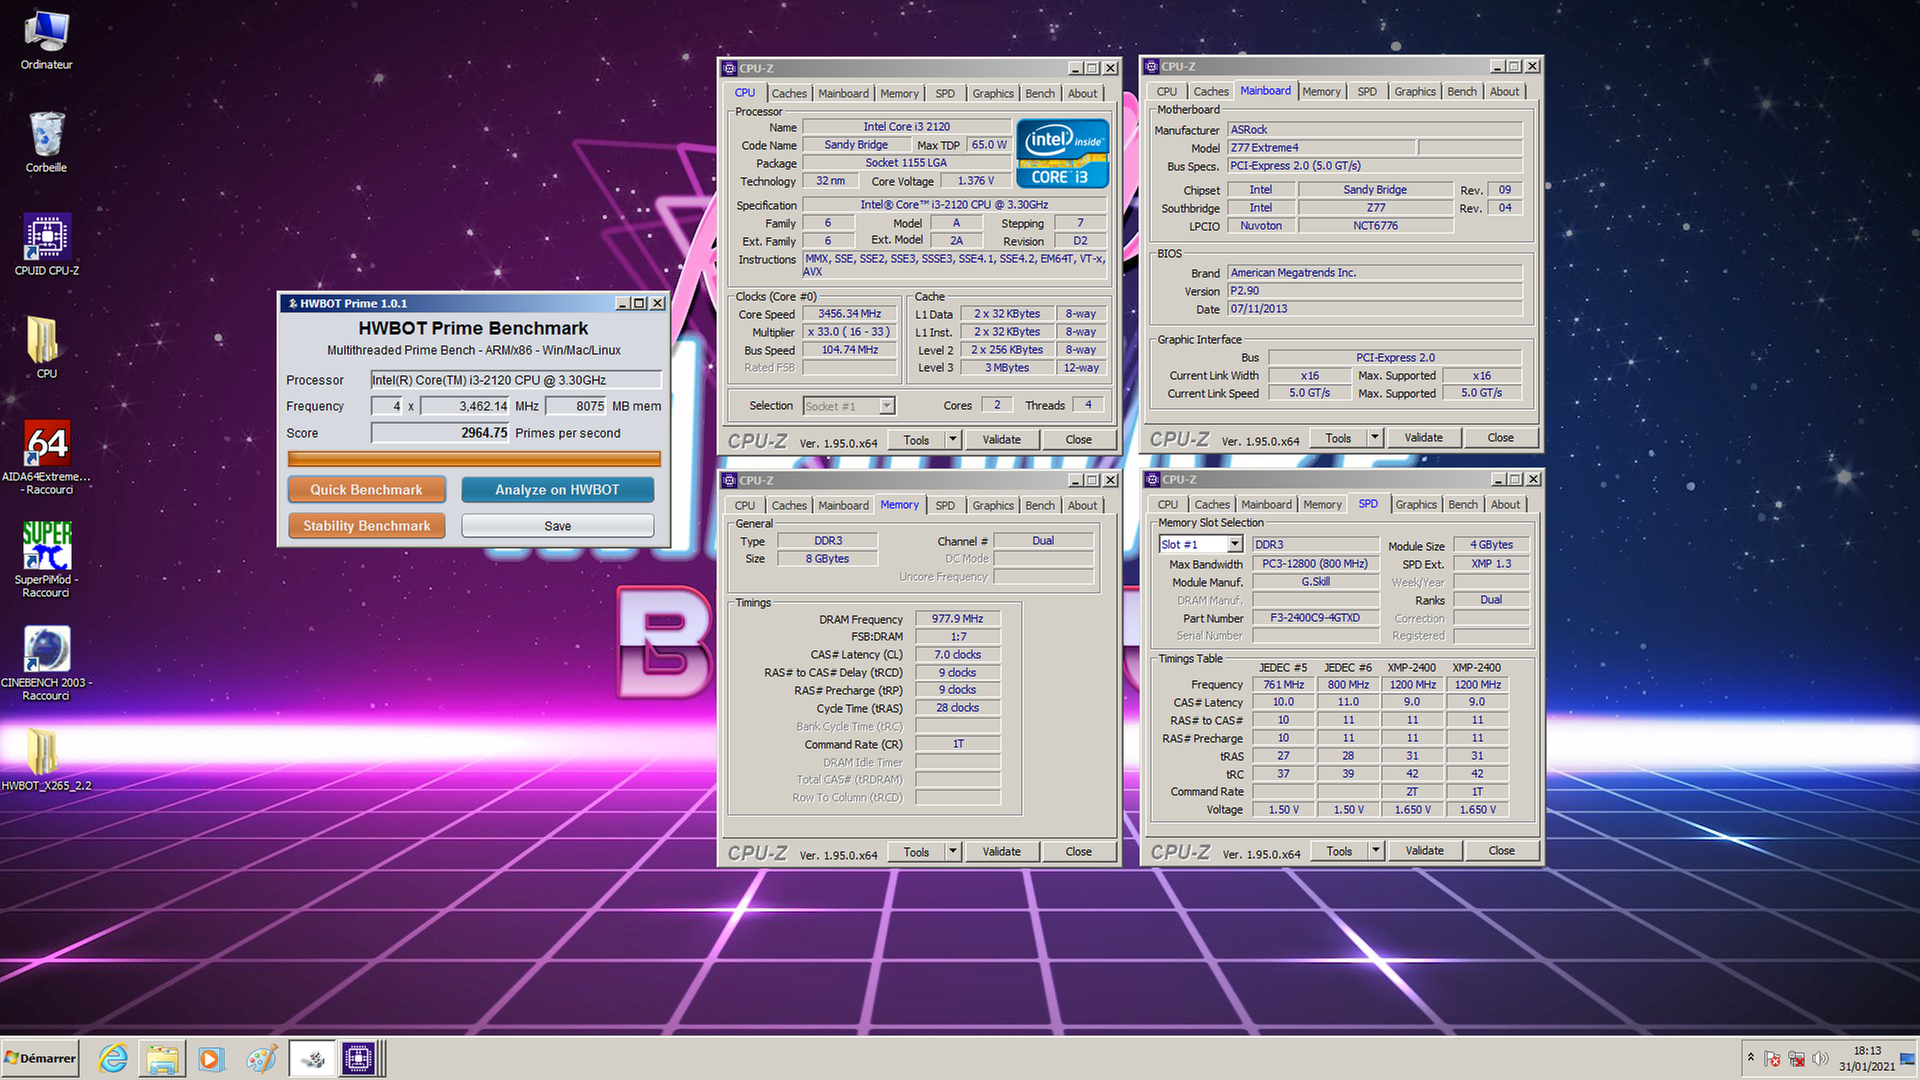
Task: Click Multiplier value x 33.0
Action: coord(849,332)
